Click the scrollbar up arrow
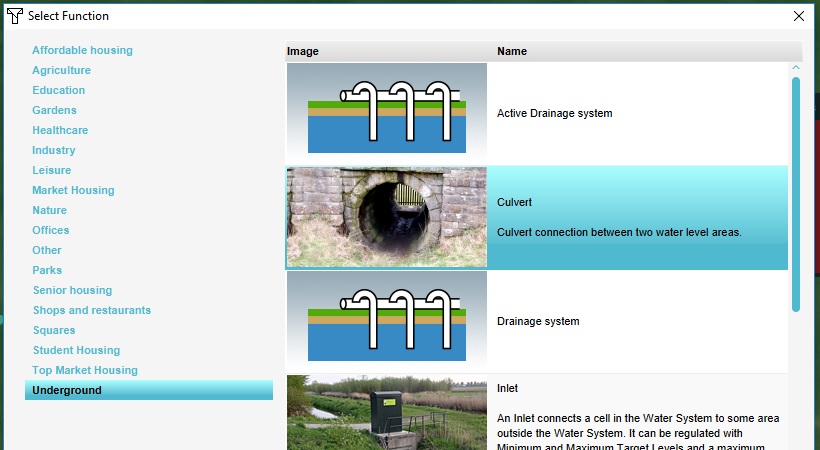The image size is (820, 450). (x=796, y=68)
